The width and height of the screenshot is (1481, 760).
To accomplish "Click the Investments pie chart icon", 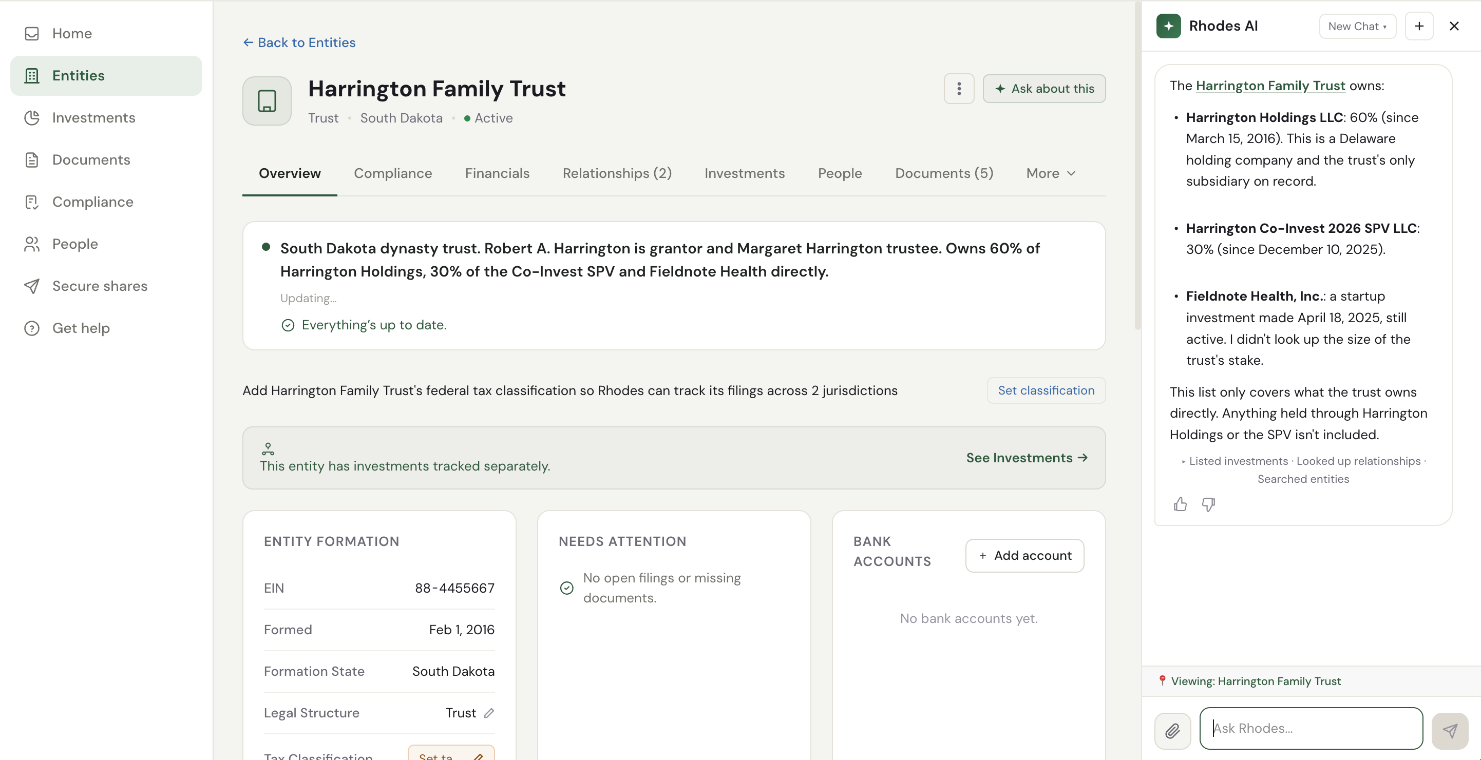I will (32, 117).
